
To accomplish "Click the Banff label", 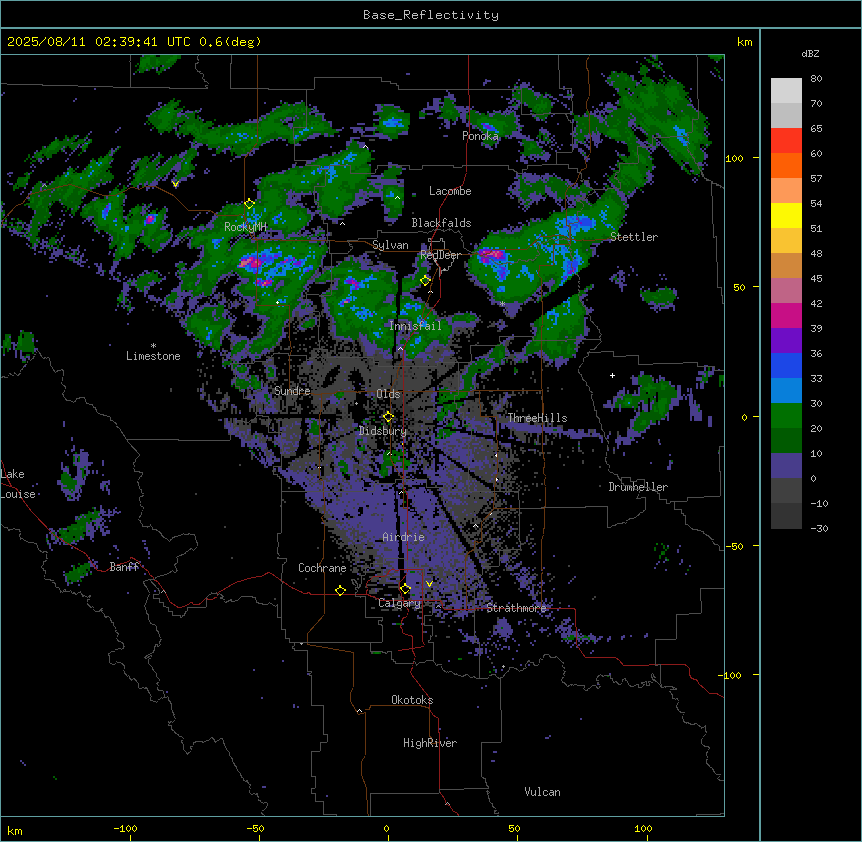I will tap(124, 567).
